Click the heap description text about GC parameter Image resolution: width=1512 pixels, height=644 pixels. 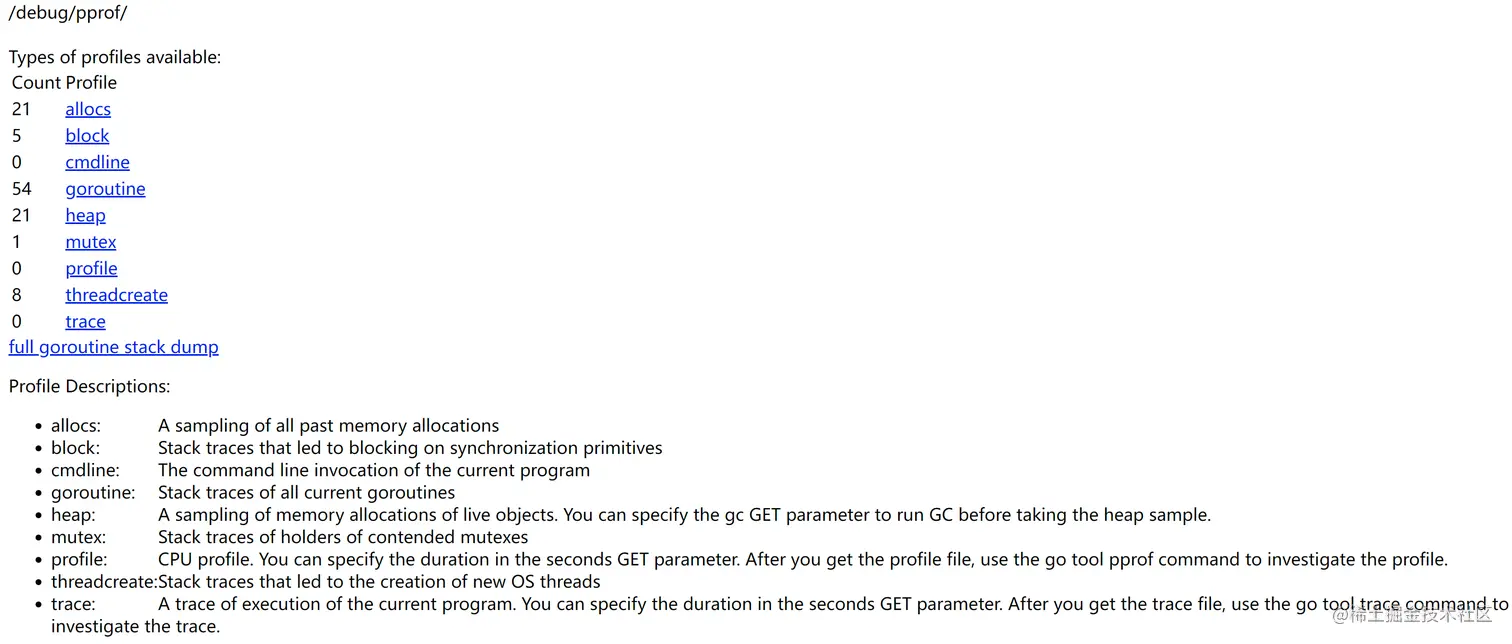point(684,515)
